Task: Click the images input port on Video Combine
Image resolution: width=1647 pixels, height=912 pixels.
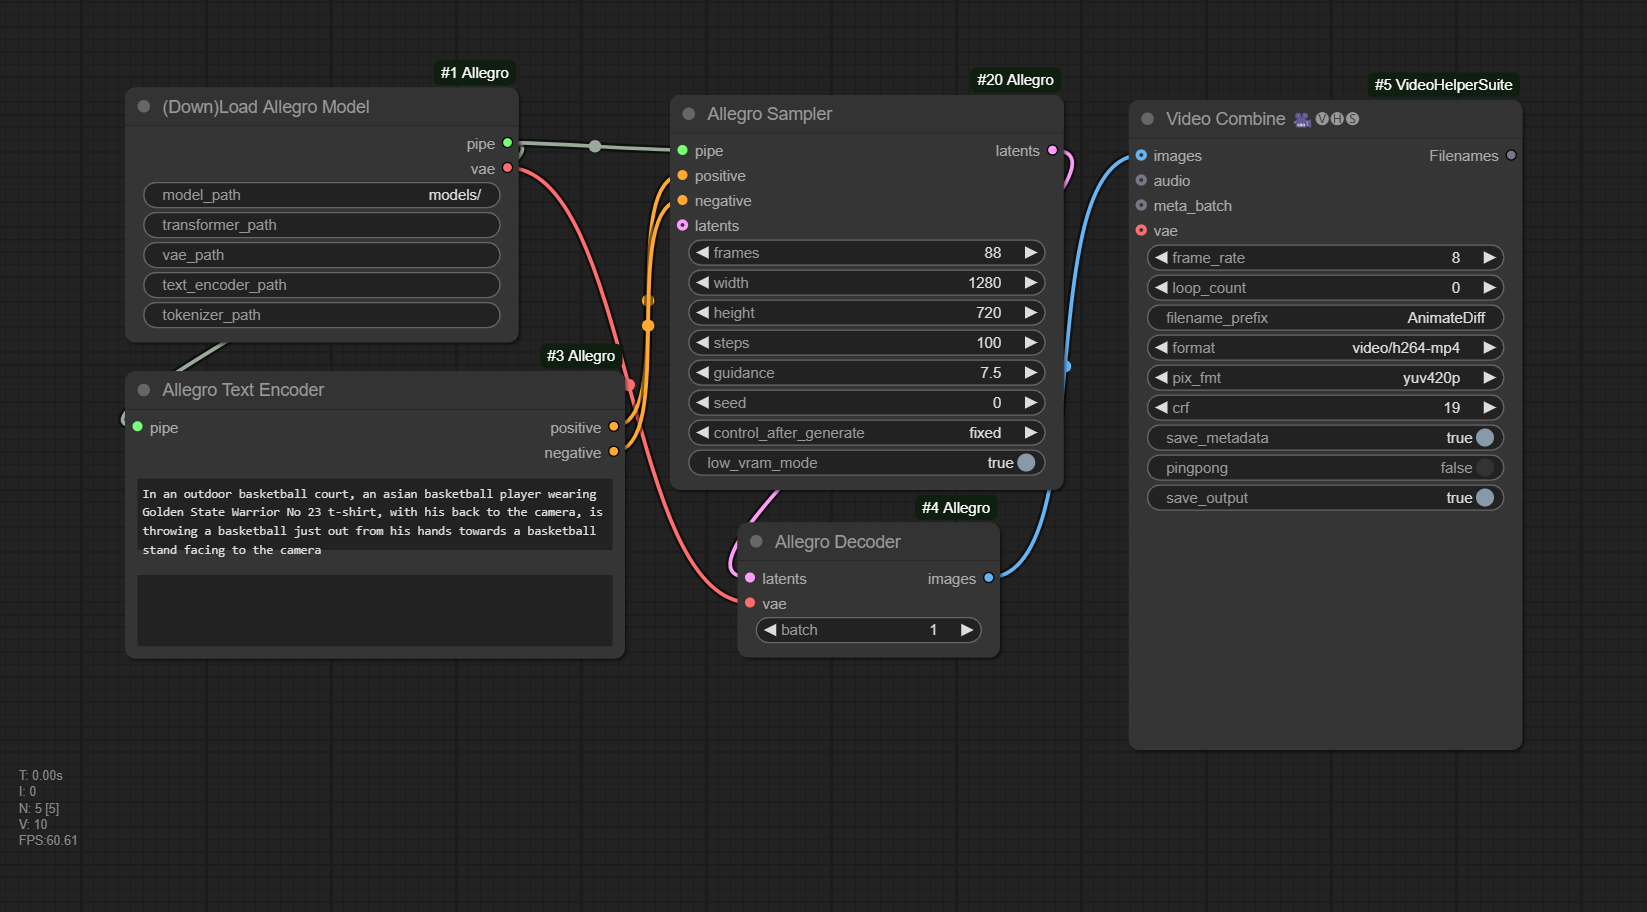Action: click(x=1141, y=155)
